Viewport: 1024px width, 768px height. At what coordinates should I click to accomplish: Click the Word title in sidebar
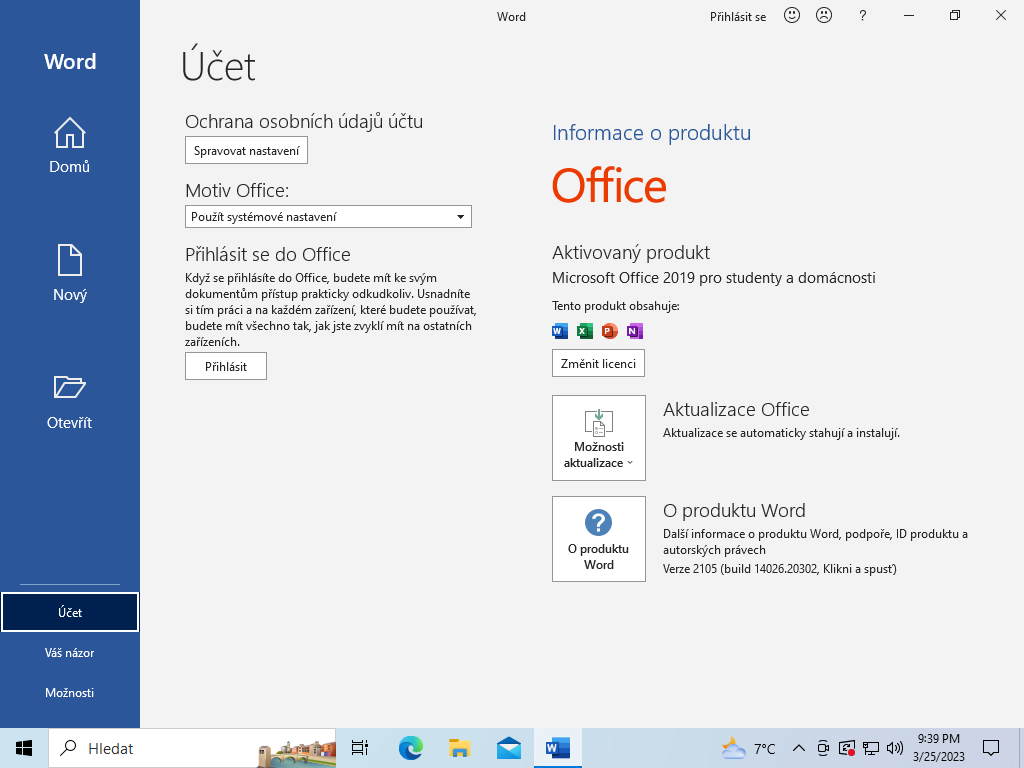click(x=70, y=61)
